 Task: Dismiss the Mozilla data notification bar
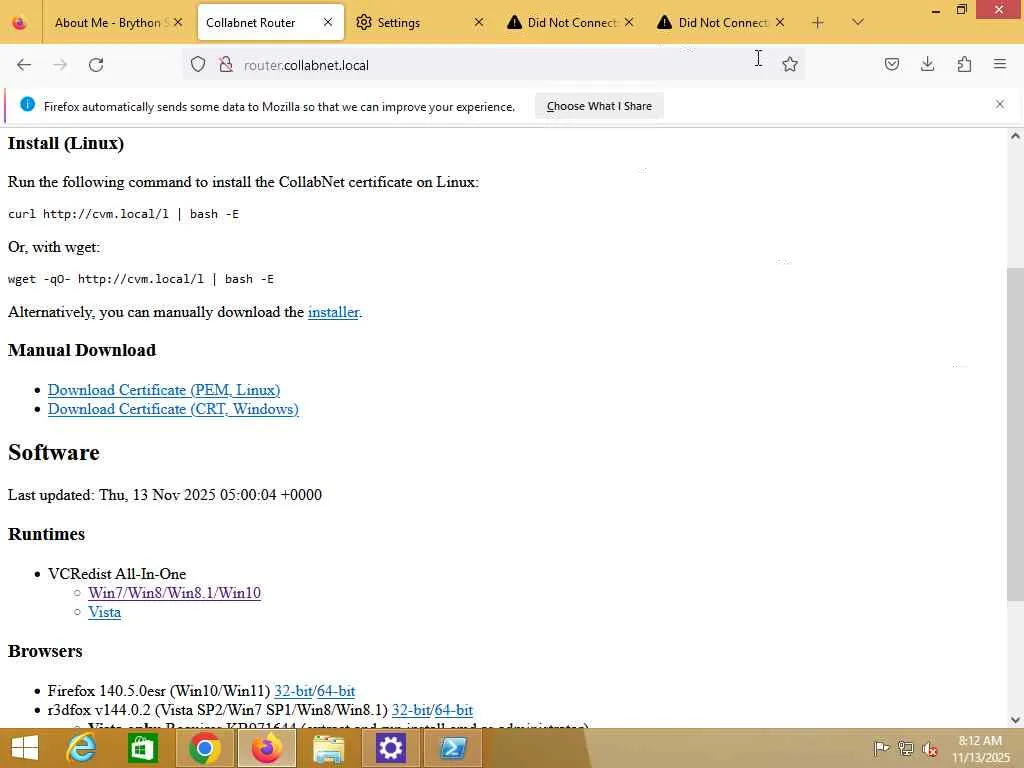pos(1000,104)
